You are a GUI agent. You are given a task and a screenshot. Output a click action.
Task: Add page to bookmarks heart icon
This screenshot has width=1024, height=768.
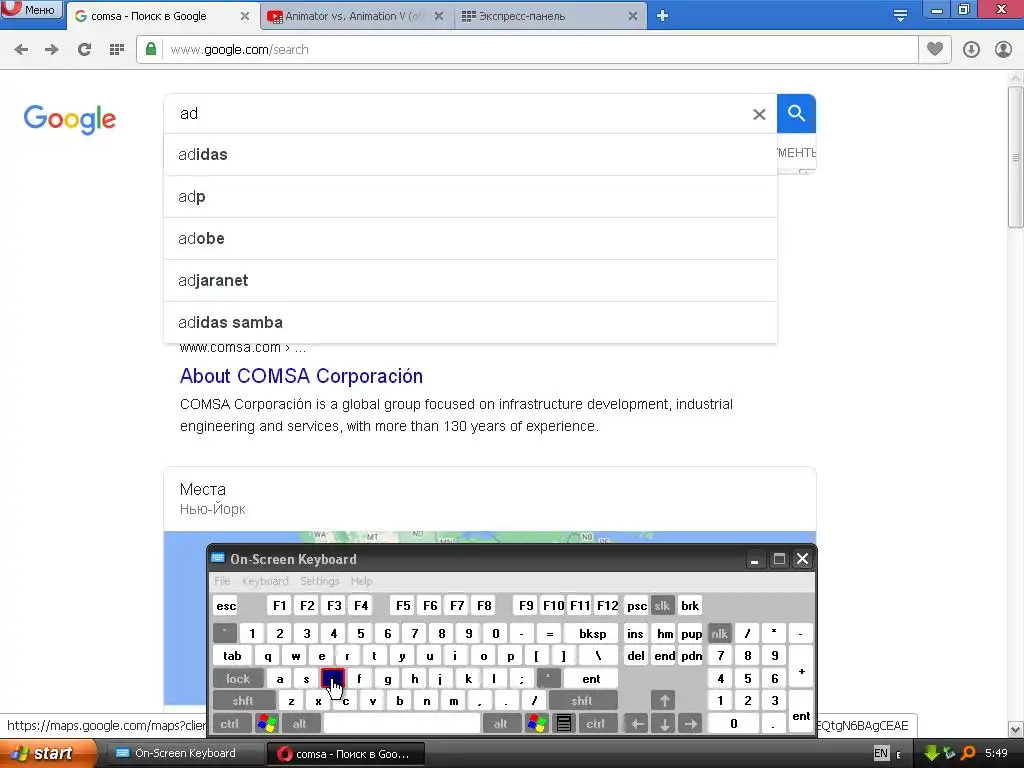coord(935,49)
